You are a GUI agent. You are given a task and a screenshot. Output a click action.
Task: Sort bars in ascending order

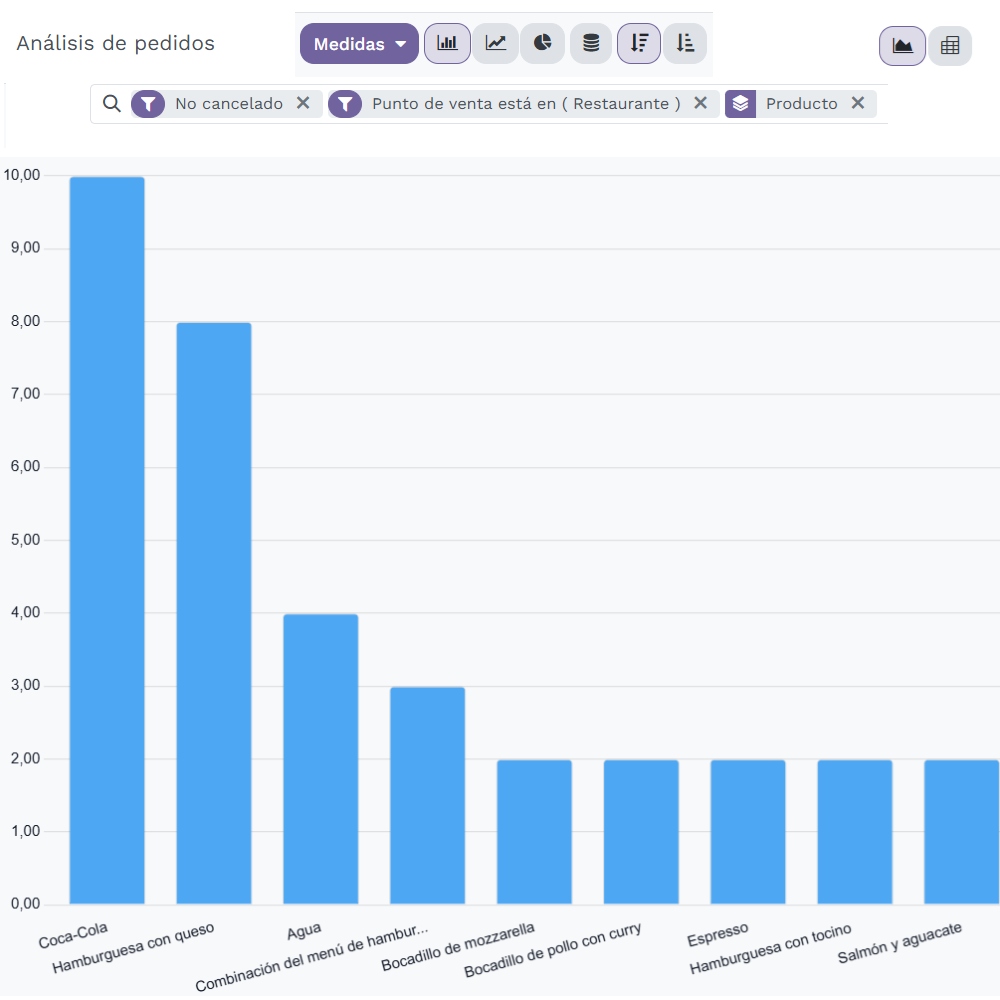pos(685,44)
